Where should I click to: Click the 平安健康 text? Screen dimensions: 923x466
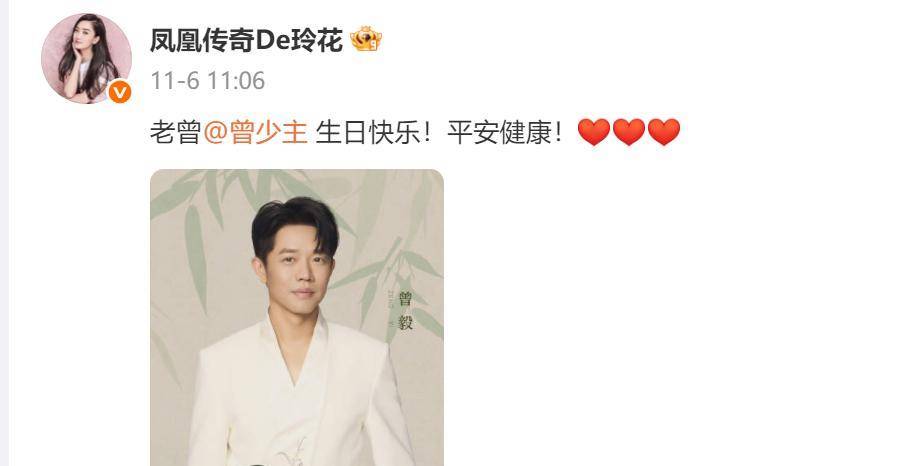[500, 132]
